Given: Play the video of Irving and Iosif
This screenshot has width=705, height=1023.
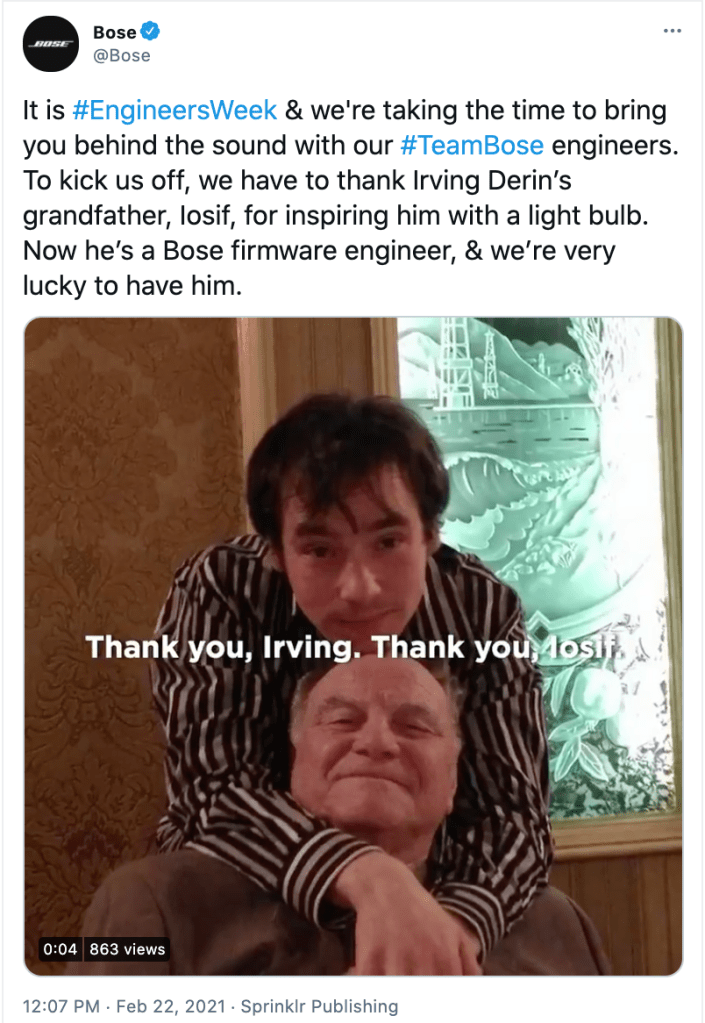Looking at the screenshot, I should coord(353,646).
